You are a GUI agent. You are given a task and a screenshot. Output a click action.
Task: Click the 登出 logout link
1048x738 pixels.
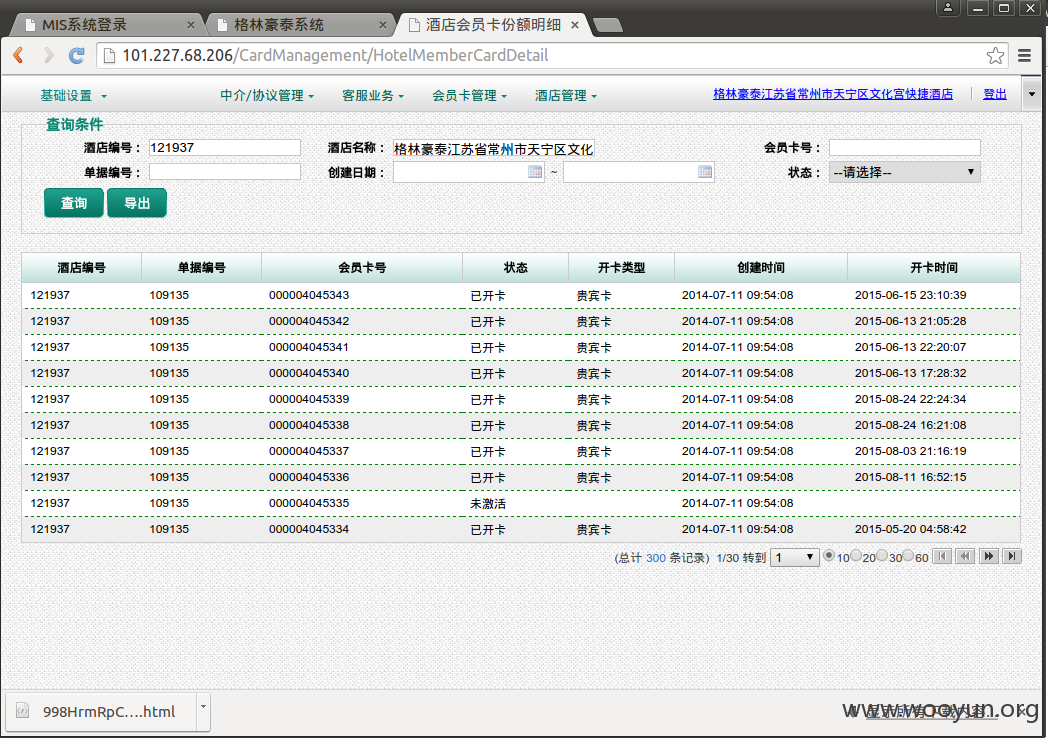[x=995, y=94]
